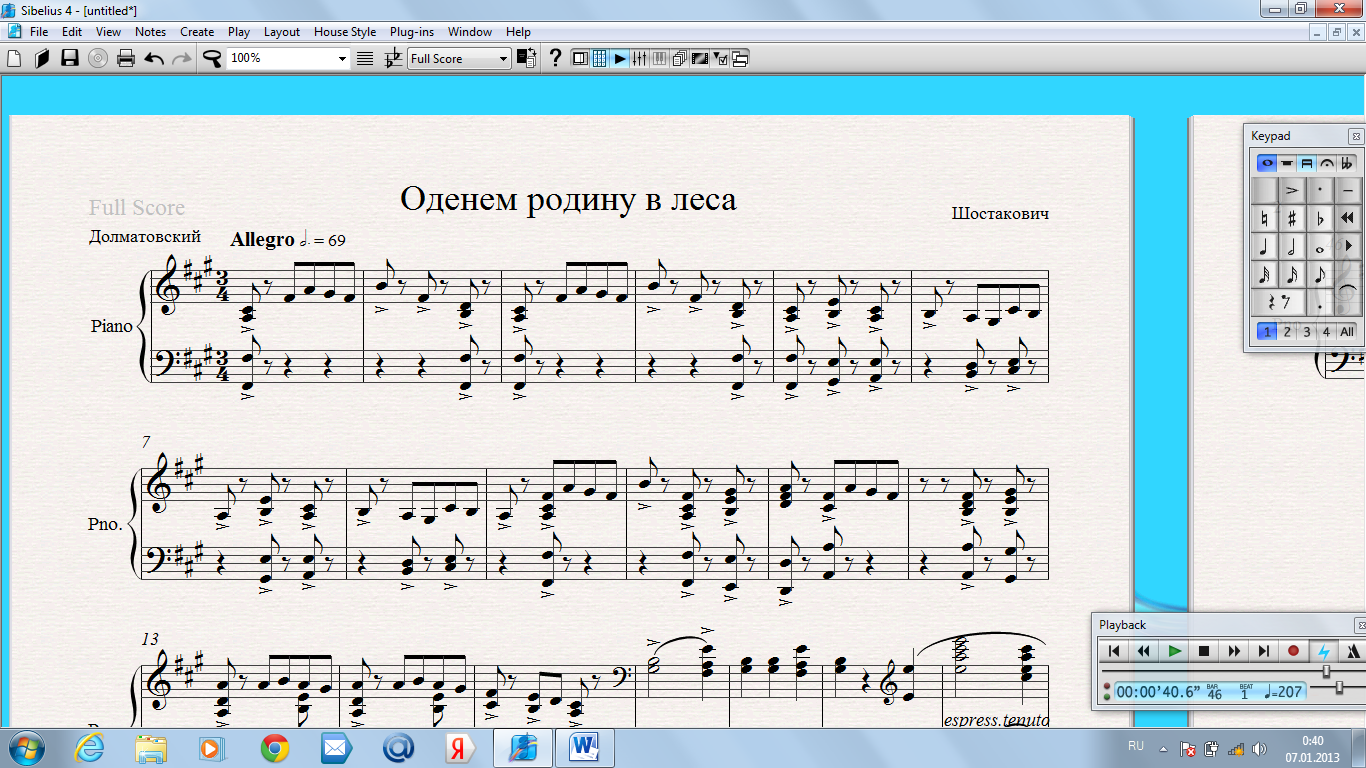
Task: Undo the last action with Undo arrow
Action: [x=154, y=58]
